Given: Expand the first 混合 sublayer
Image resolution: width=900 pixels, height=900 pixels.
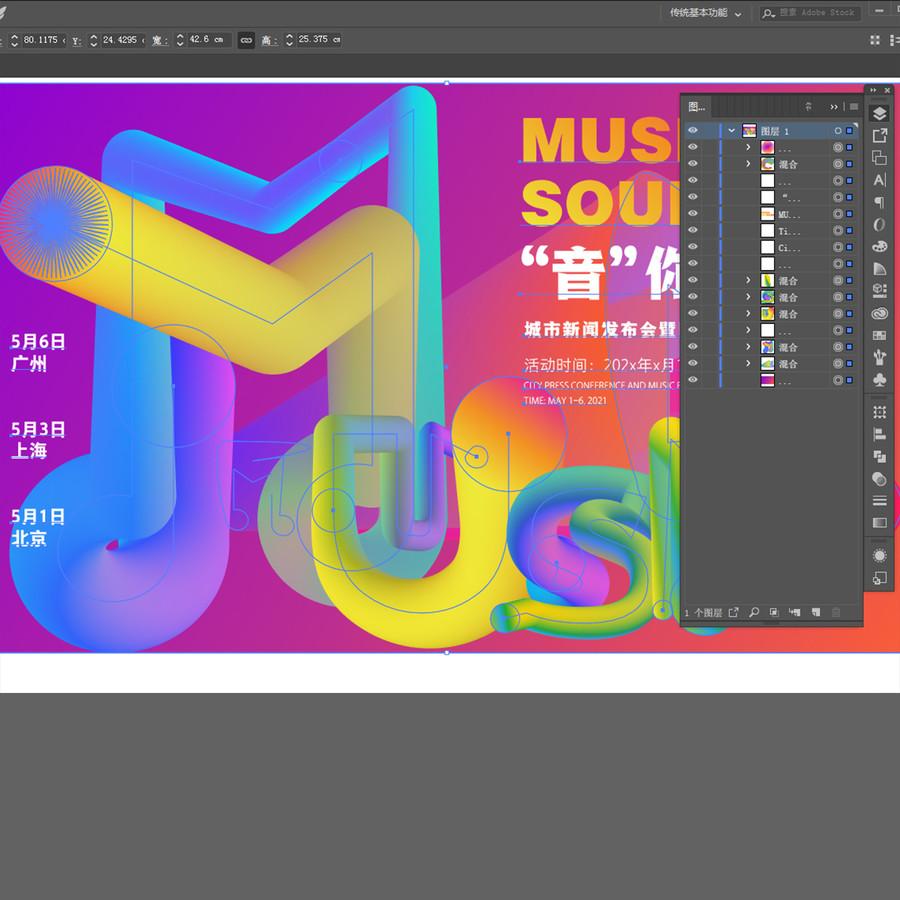Looking at the screenshot, I should tap(748, 164).
